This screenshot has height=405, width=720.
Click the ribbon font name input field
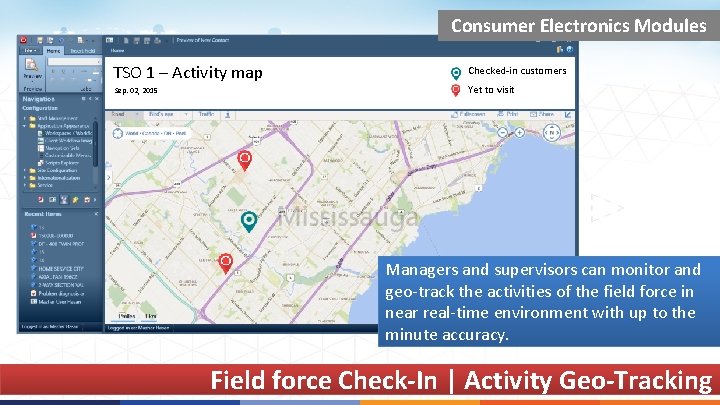(74, 62)
